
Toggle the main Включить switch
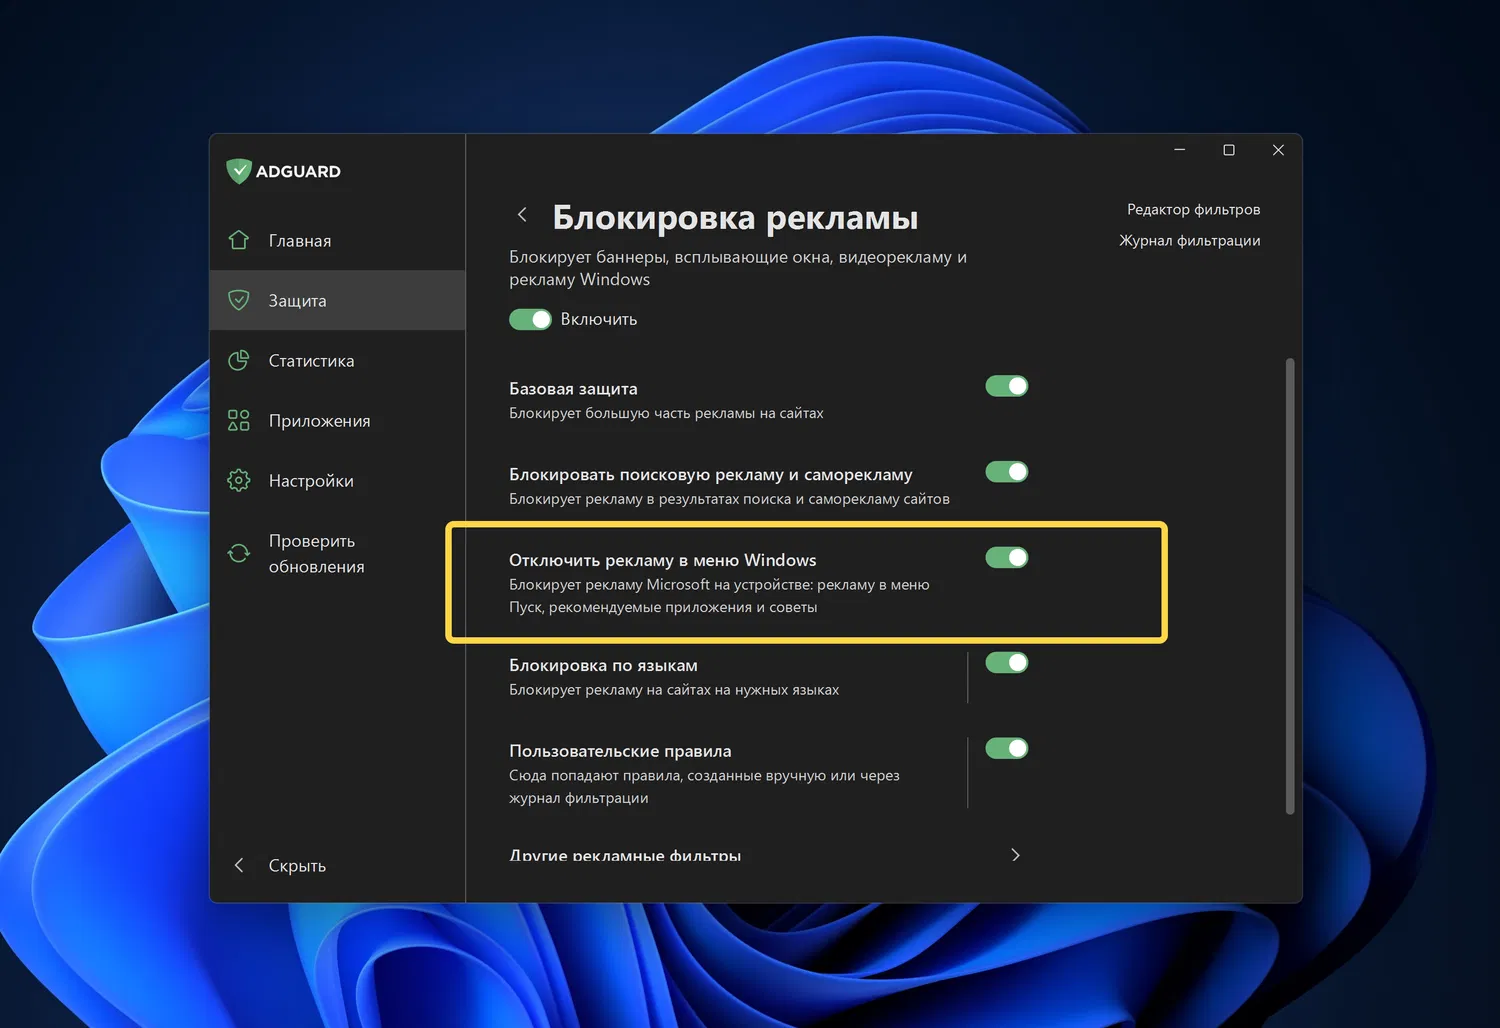point(530,319)
